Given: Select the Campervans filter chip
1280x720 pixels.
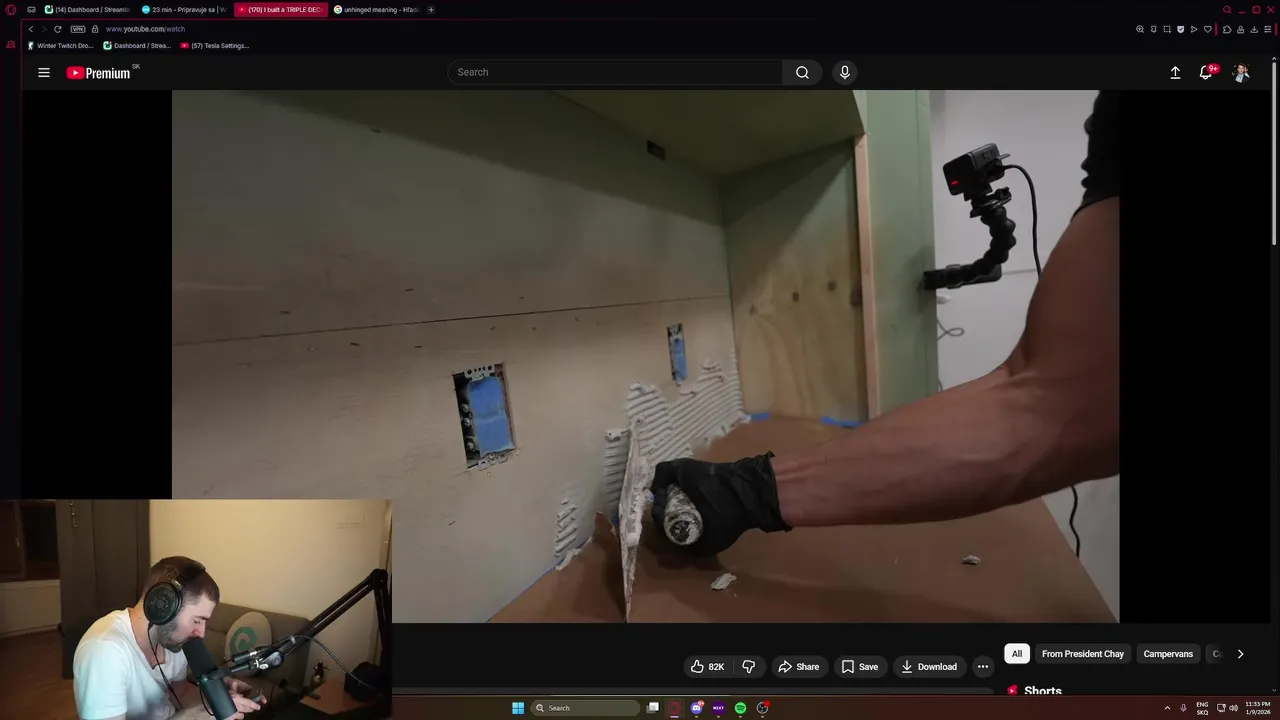Looking at the screenshot, I should point(1168,654).
